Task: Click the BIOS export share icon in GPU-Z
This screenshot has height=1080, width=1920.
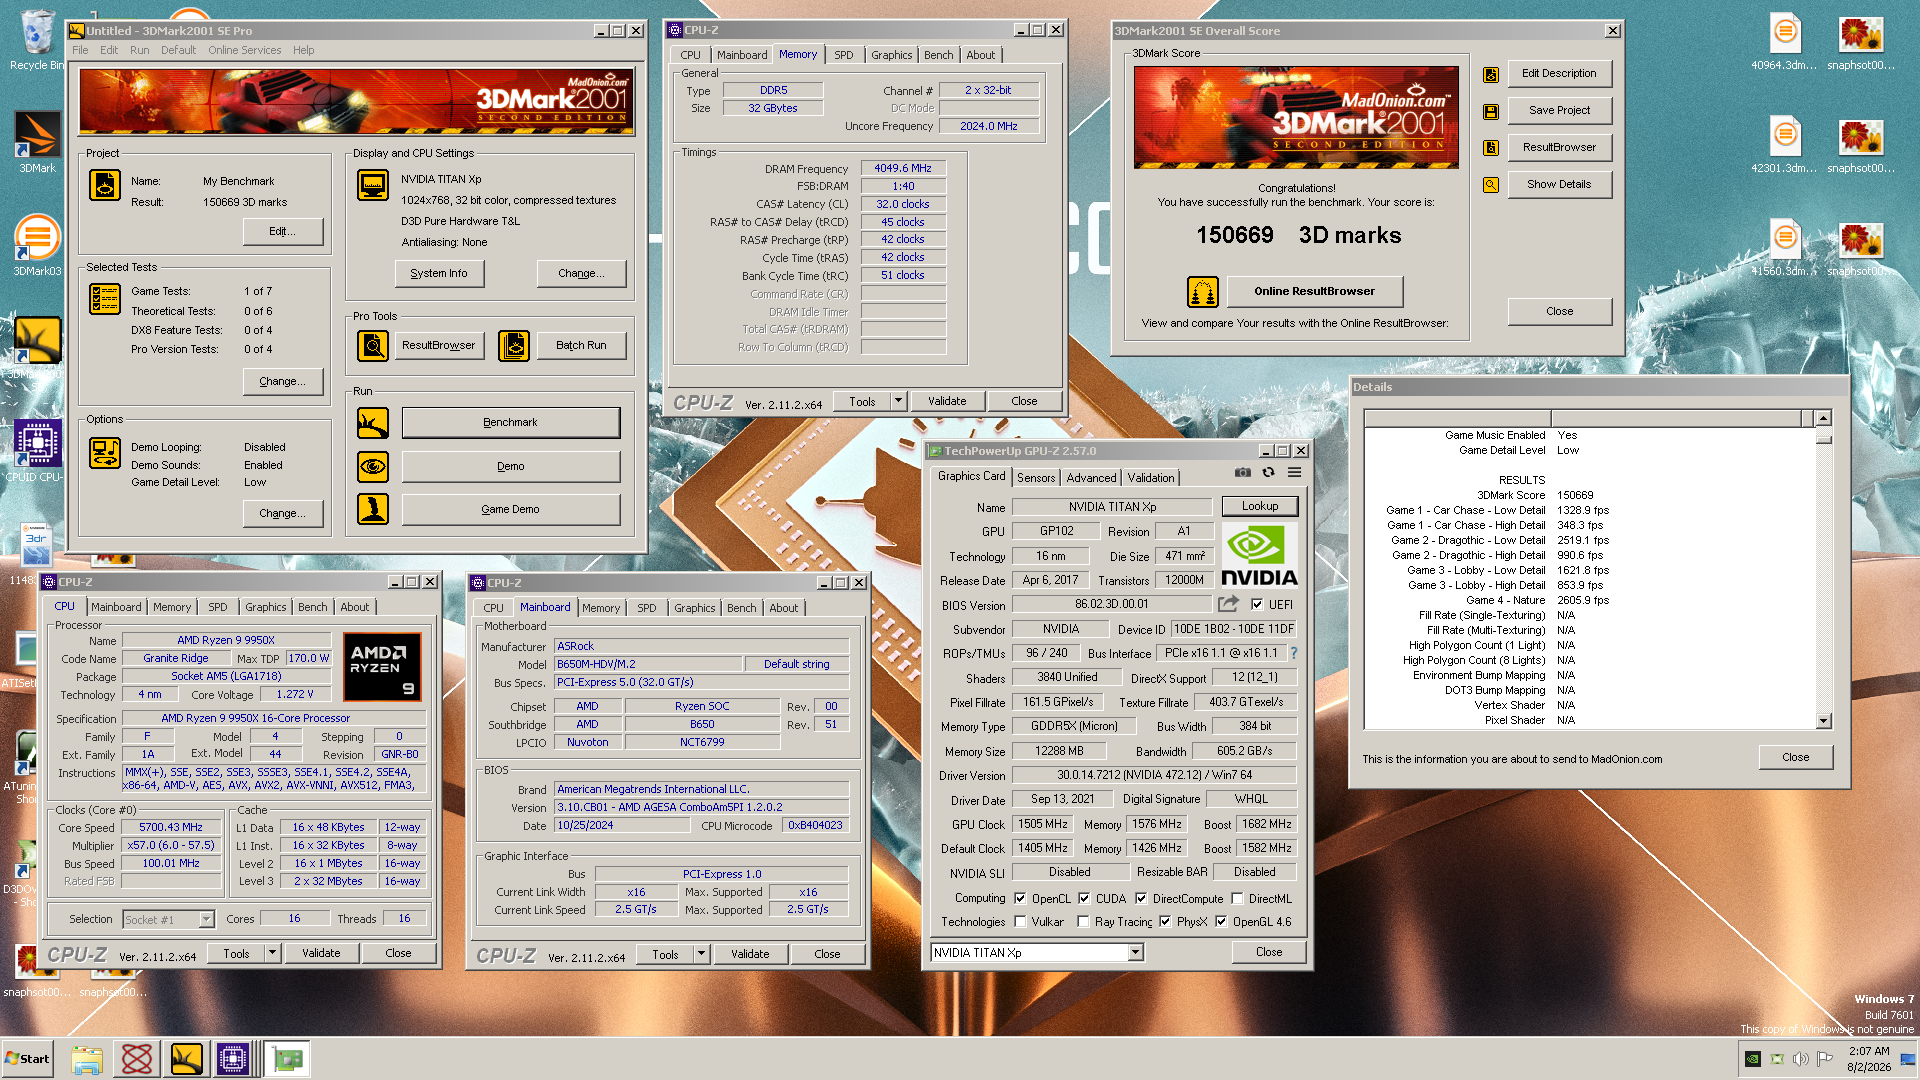Action: point(1228,604)
